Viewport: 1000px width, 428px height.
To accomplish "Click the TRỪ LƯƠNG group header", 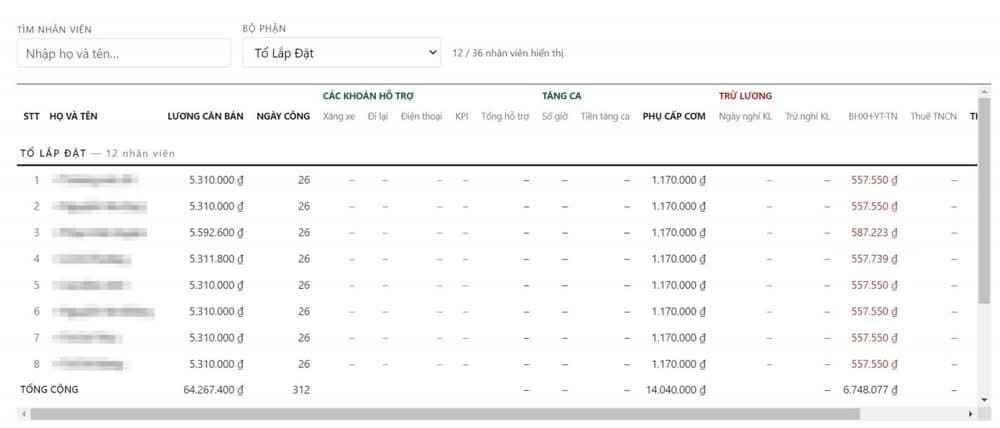I will click(746, 96).
